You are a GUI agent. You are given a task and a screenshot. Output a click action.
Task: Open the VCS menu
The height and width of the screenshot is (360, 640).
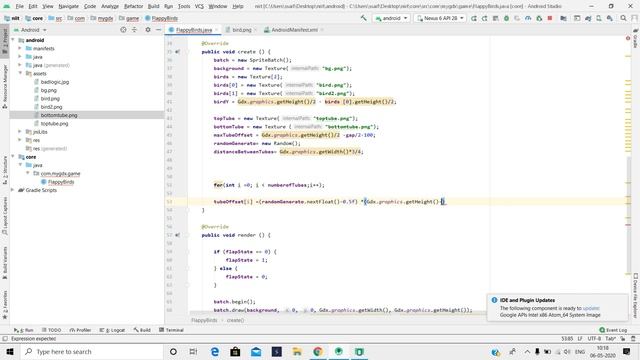click(199, 6)
